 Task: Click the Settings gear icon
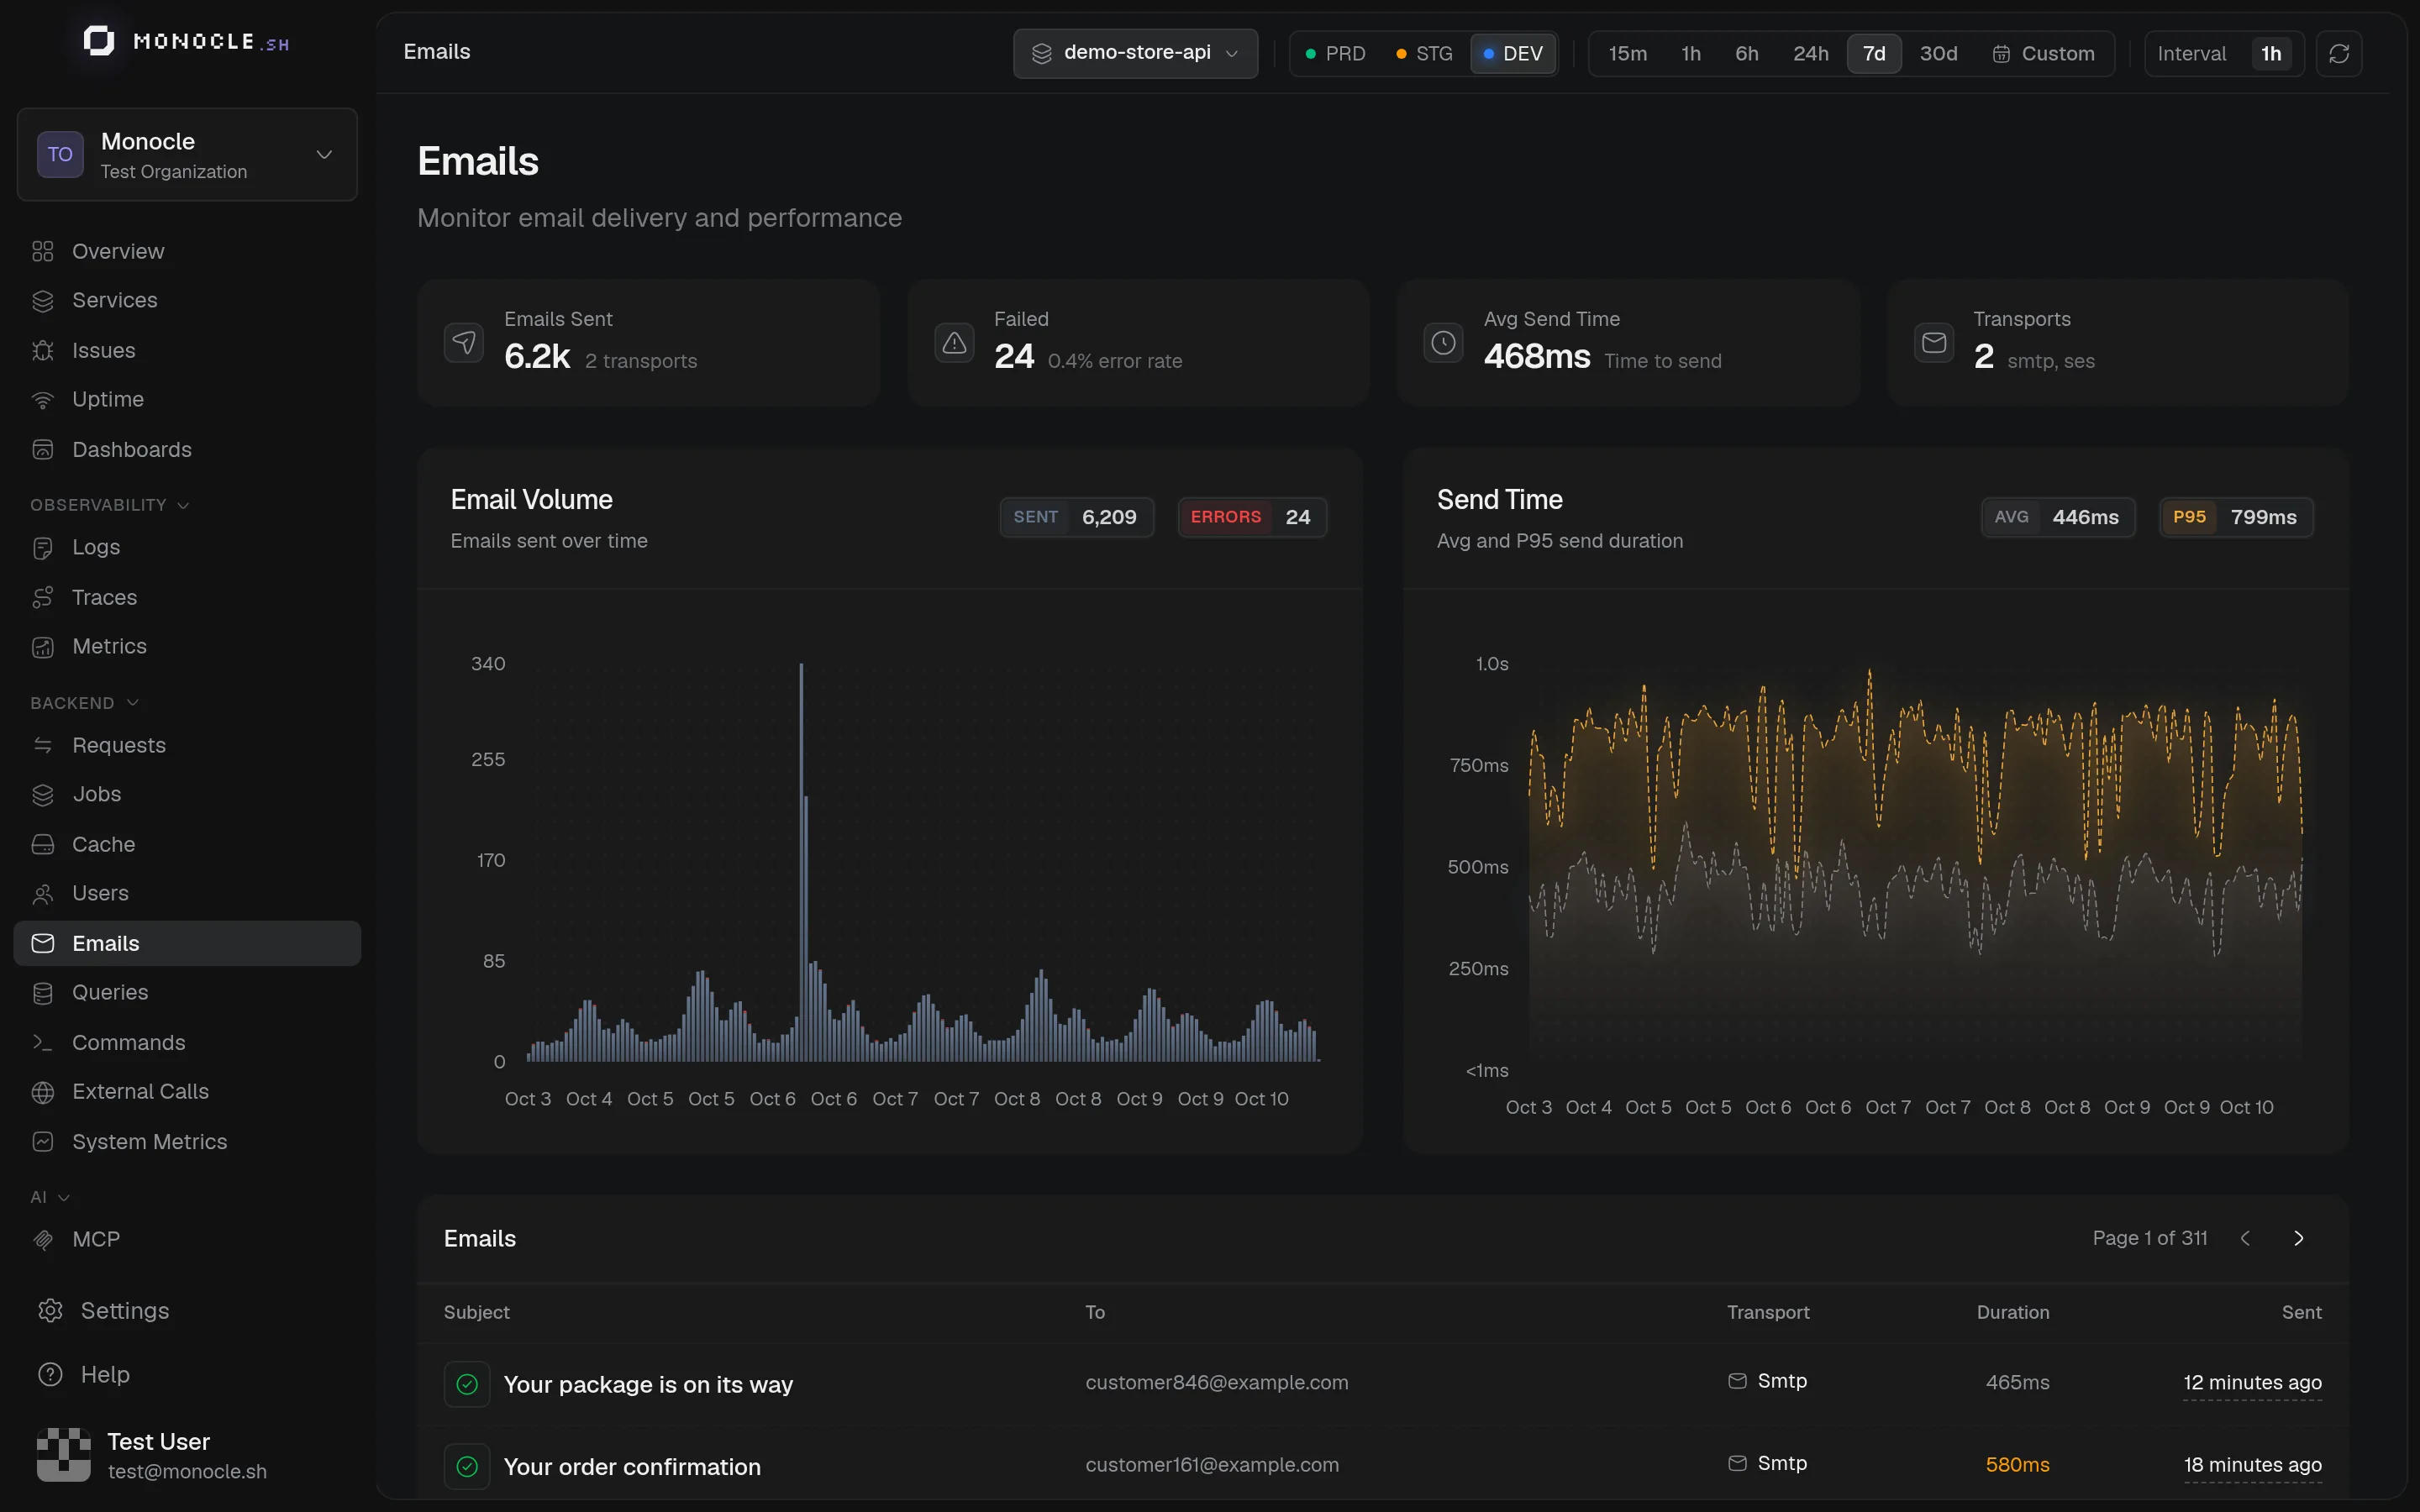50,1311
